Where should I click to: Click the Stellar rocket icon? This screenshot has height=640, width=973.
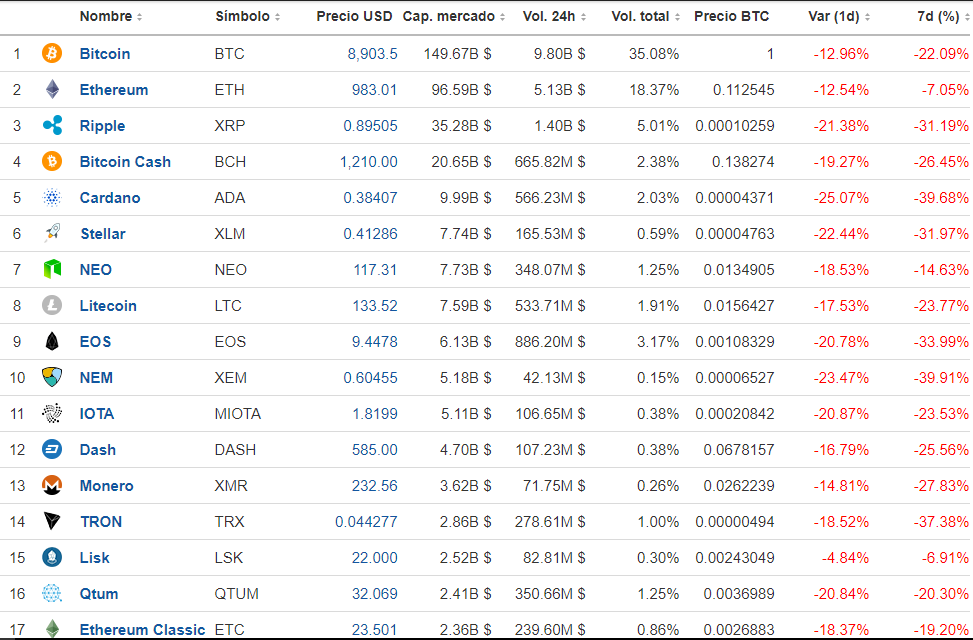pos(52,233)
